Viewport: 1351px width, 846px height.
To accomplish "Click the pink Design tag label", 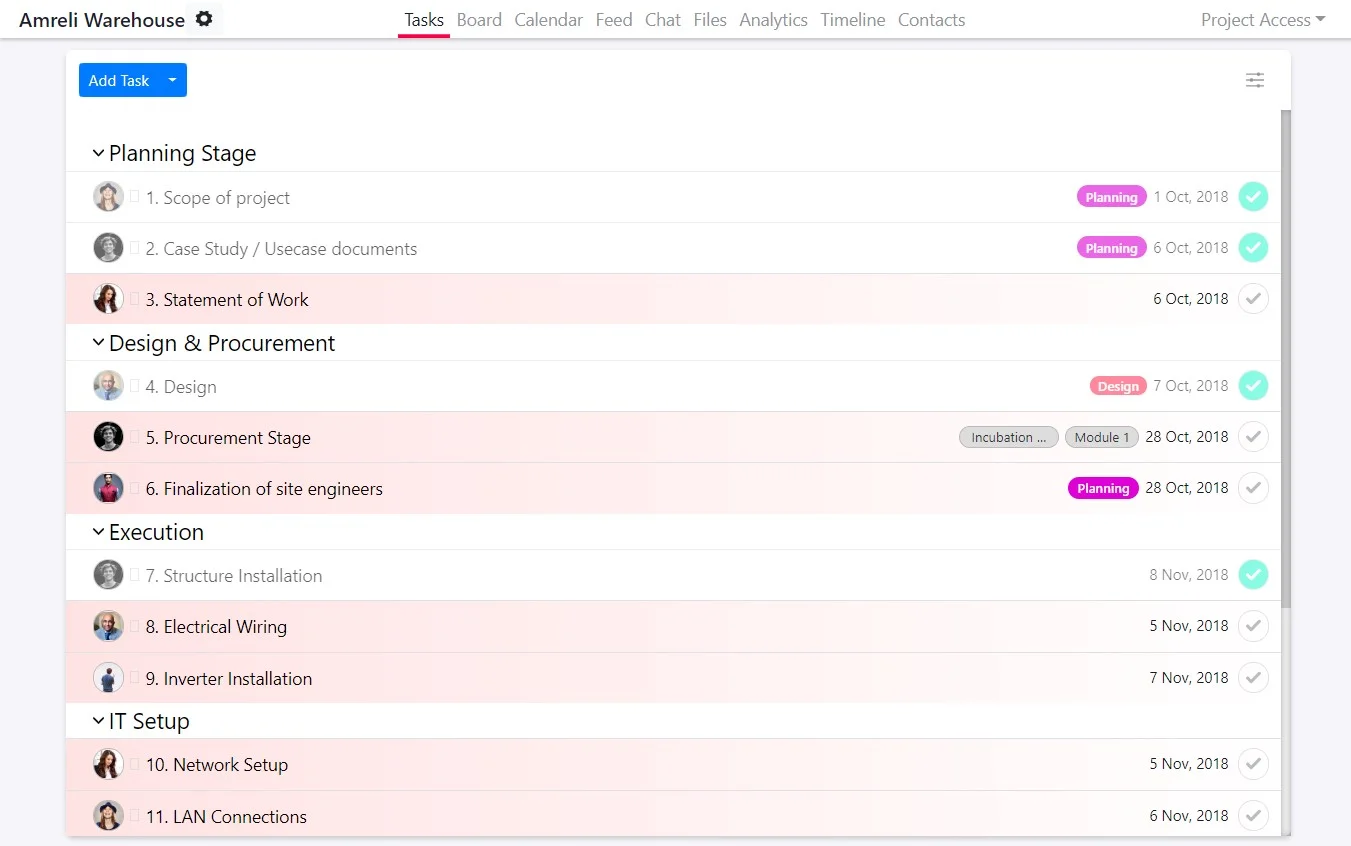I will (1117, 386).
